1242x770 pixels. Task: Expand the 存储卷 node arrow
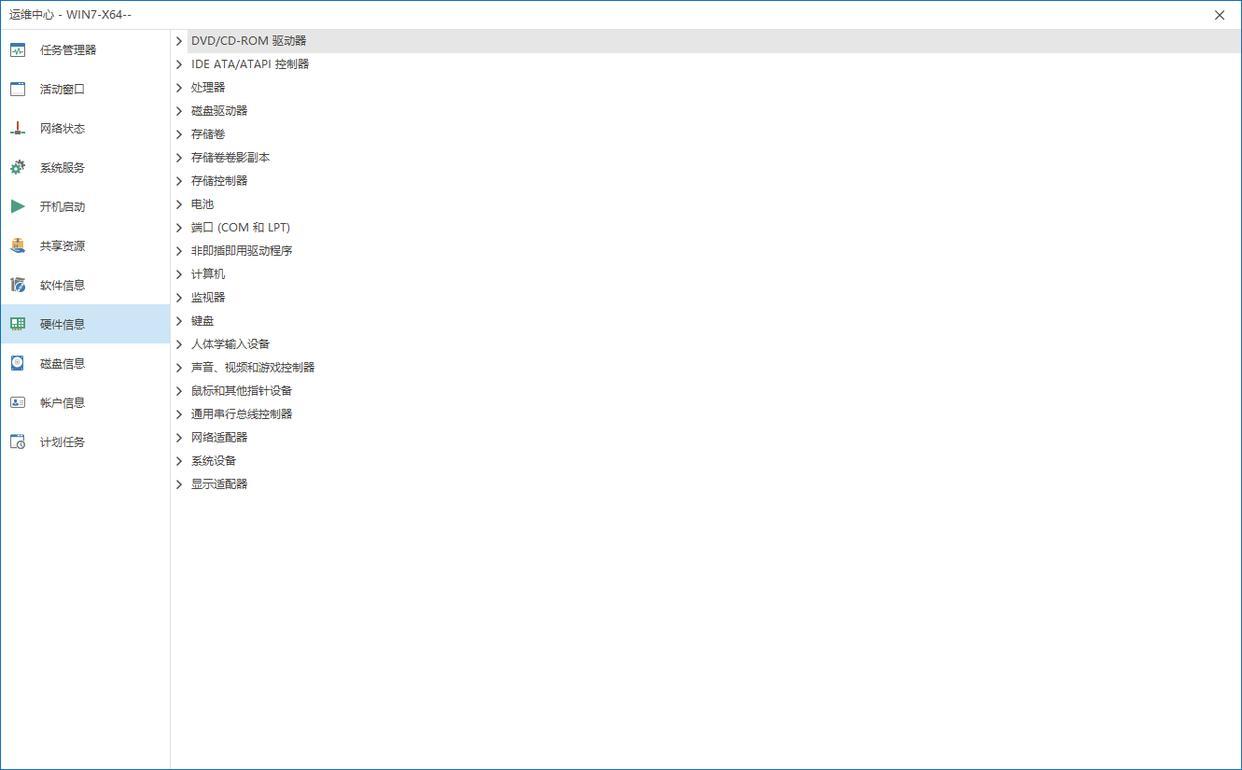pos(179,134)
